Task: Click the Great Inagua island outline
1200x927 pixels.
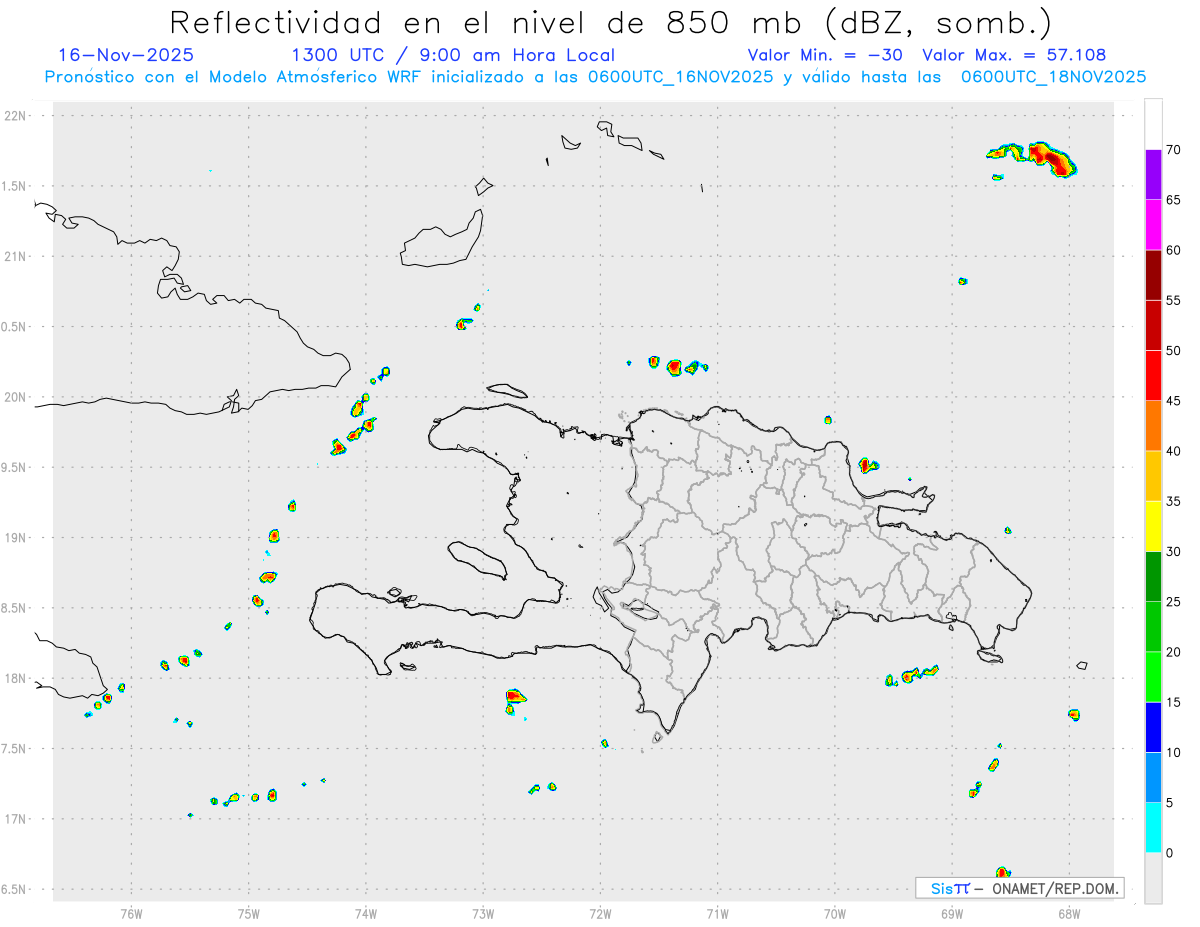Action: click(444, 240)
